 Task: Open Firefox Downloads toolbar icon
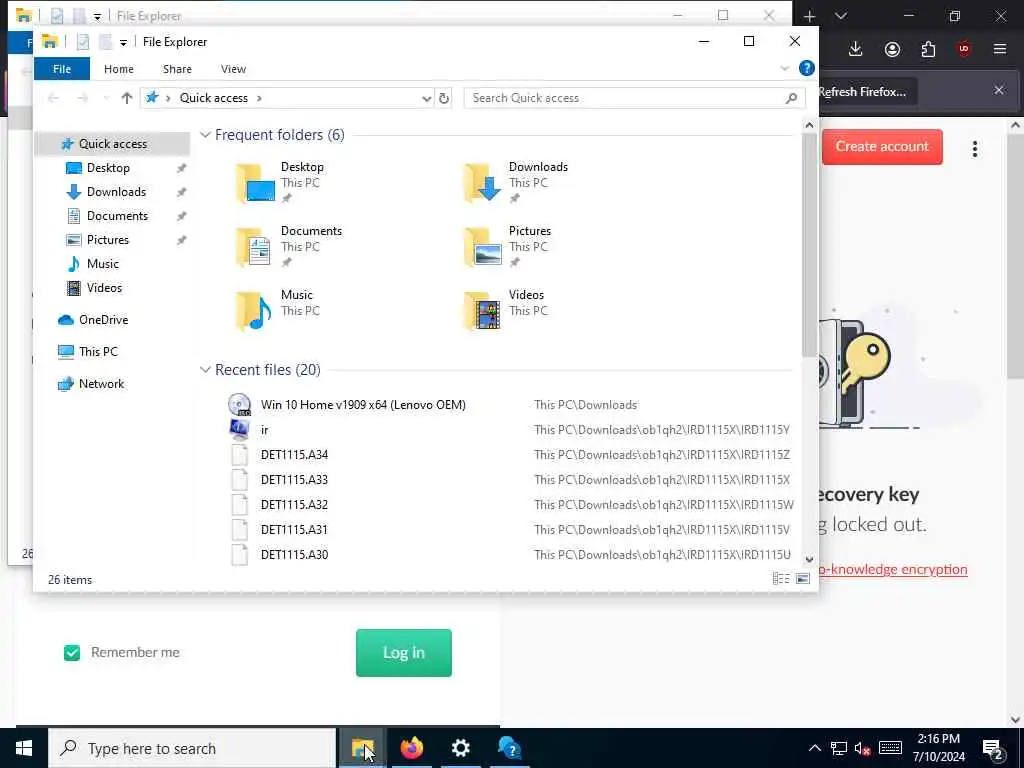[x=856, y=50]
